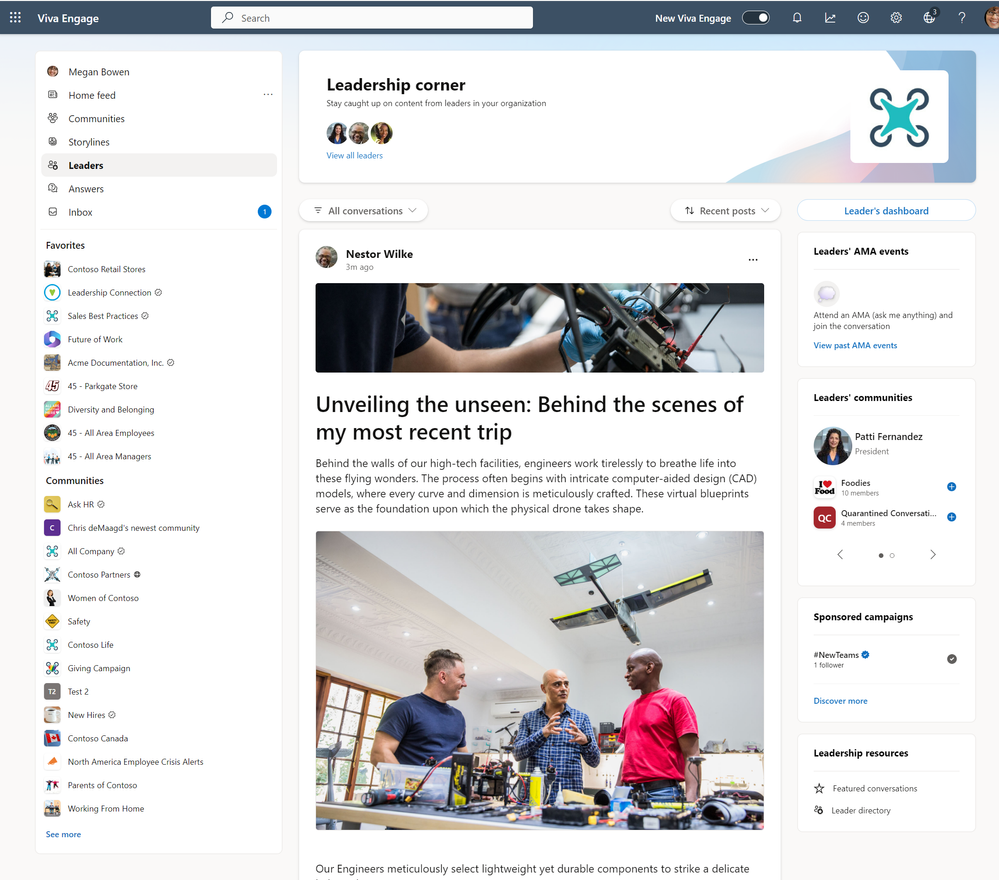Open North America Employee Crisis Alerts

136,761
